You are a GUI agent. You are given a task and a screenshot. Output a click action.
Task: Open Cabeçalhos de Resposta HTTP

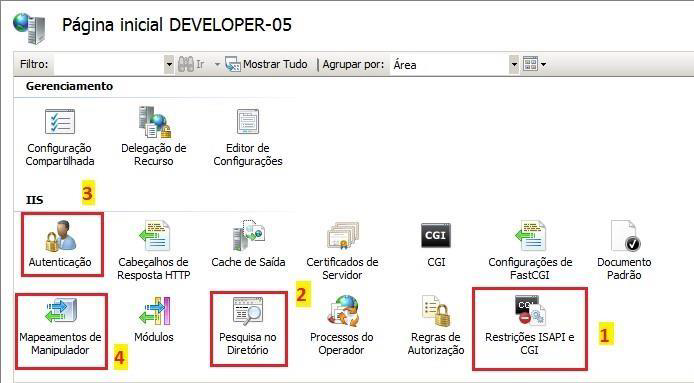pos(154,250)
